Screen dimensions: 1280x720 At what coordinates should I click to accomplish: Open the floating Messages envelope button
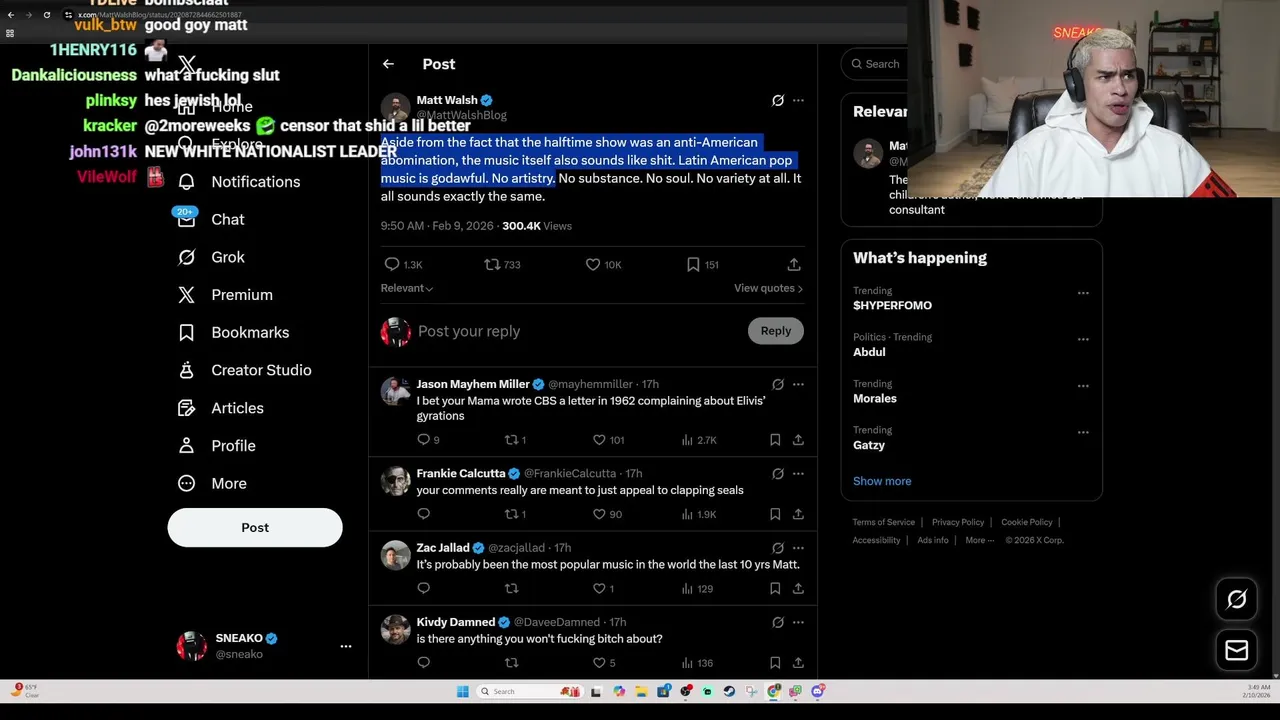pyautogui.click(x=1237, y=650)
